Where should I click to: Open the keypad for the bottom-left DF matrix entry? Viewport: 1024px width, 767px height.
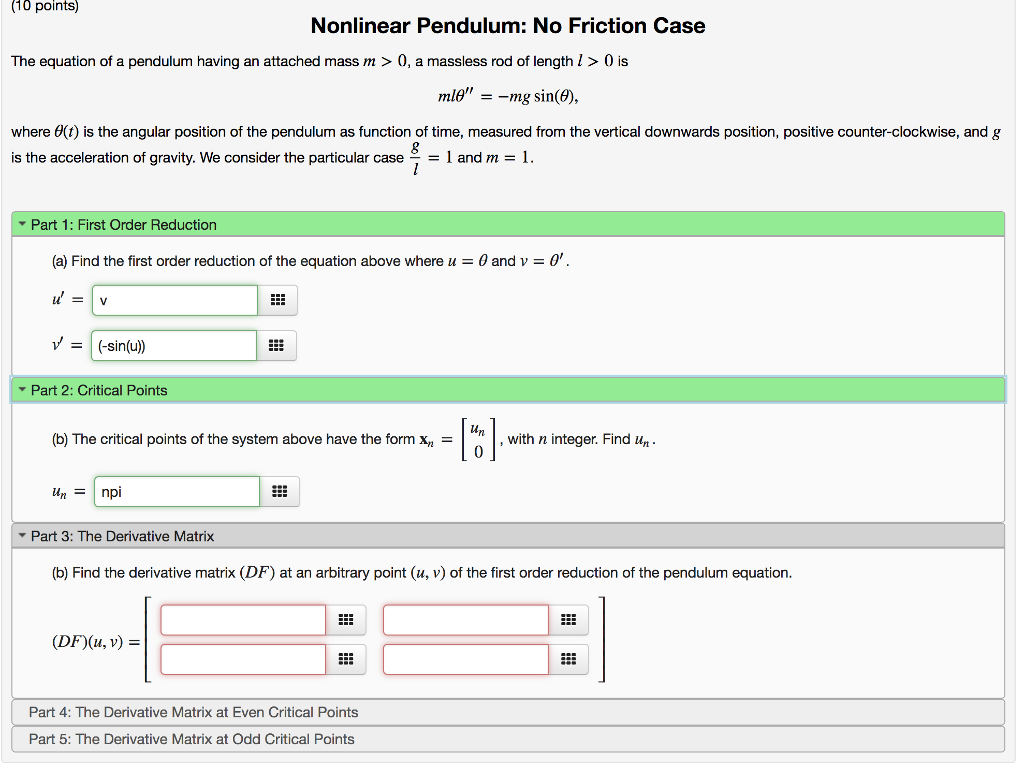click(346, 658)
